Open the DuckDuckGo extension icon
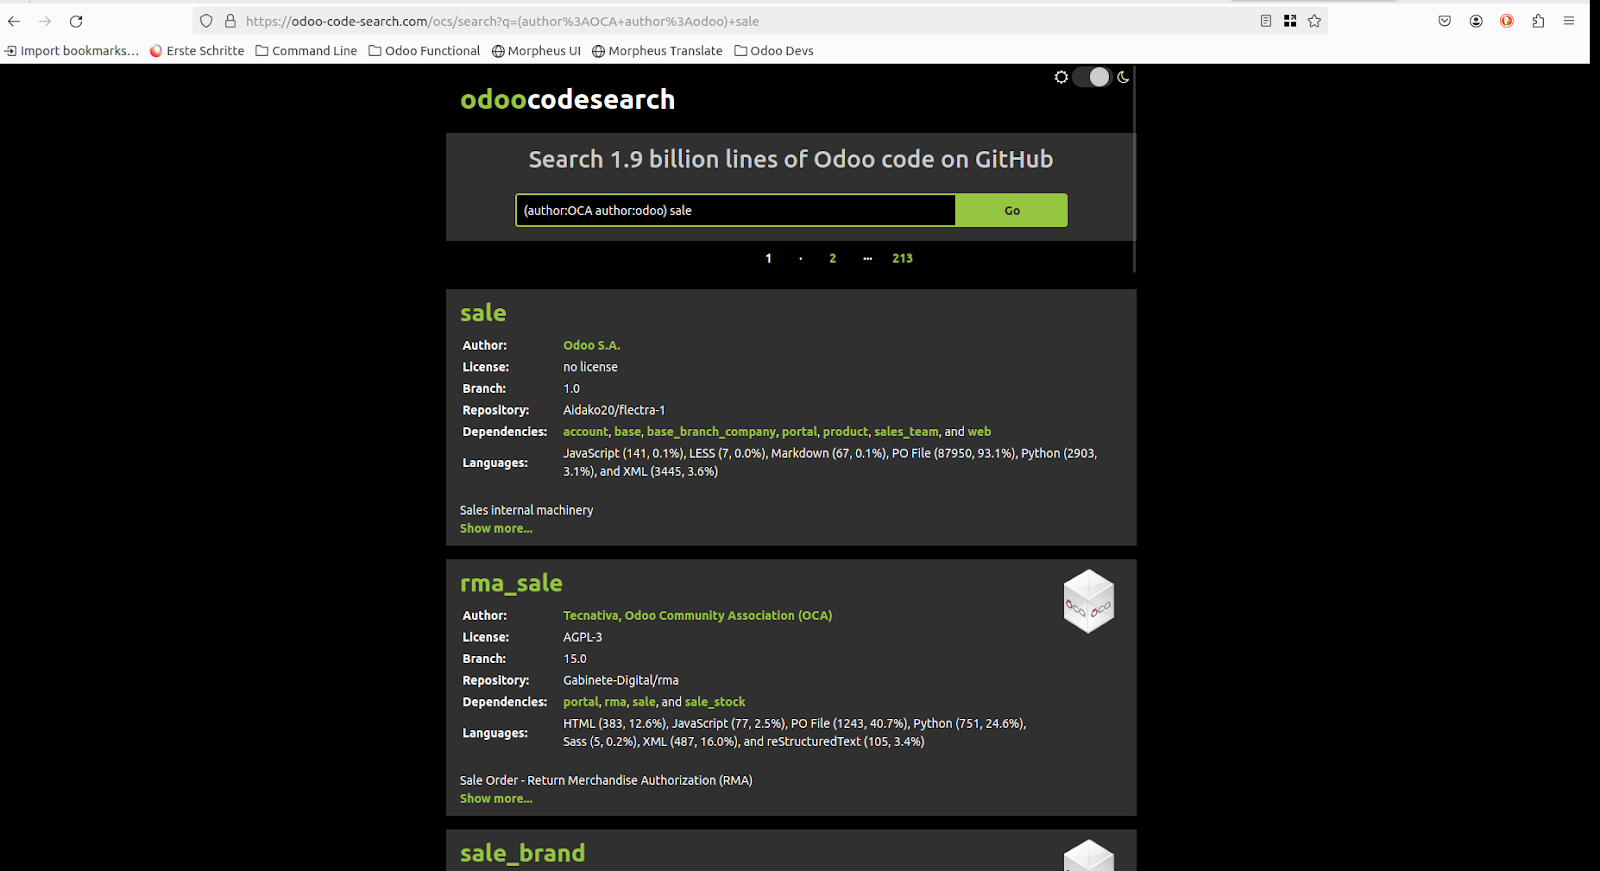Screen dimensions: 1600x871 pyautogui.click(x=1506, y=21)
